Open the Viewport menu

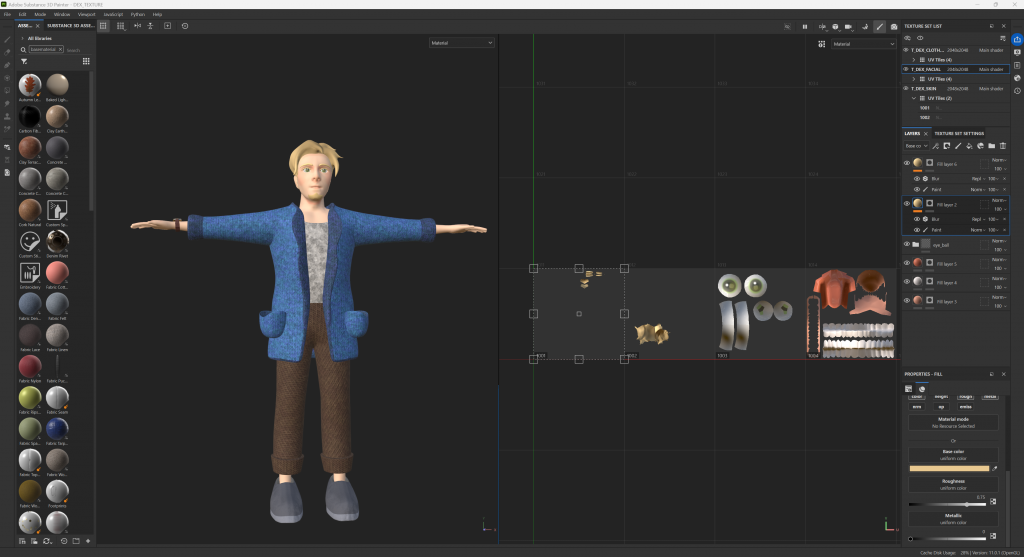point(87,14)
